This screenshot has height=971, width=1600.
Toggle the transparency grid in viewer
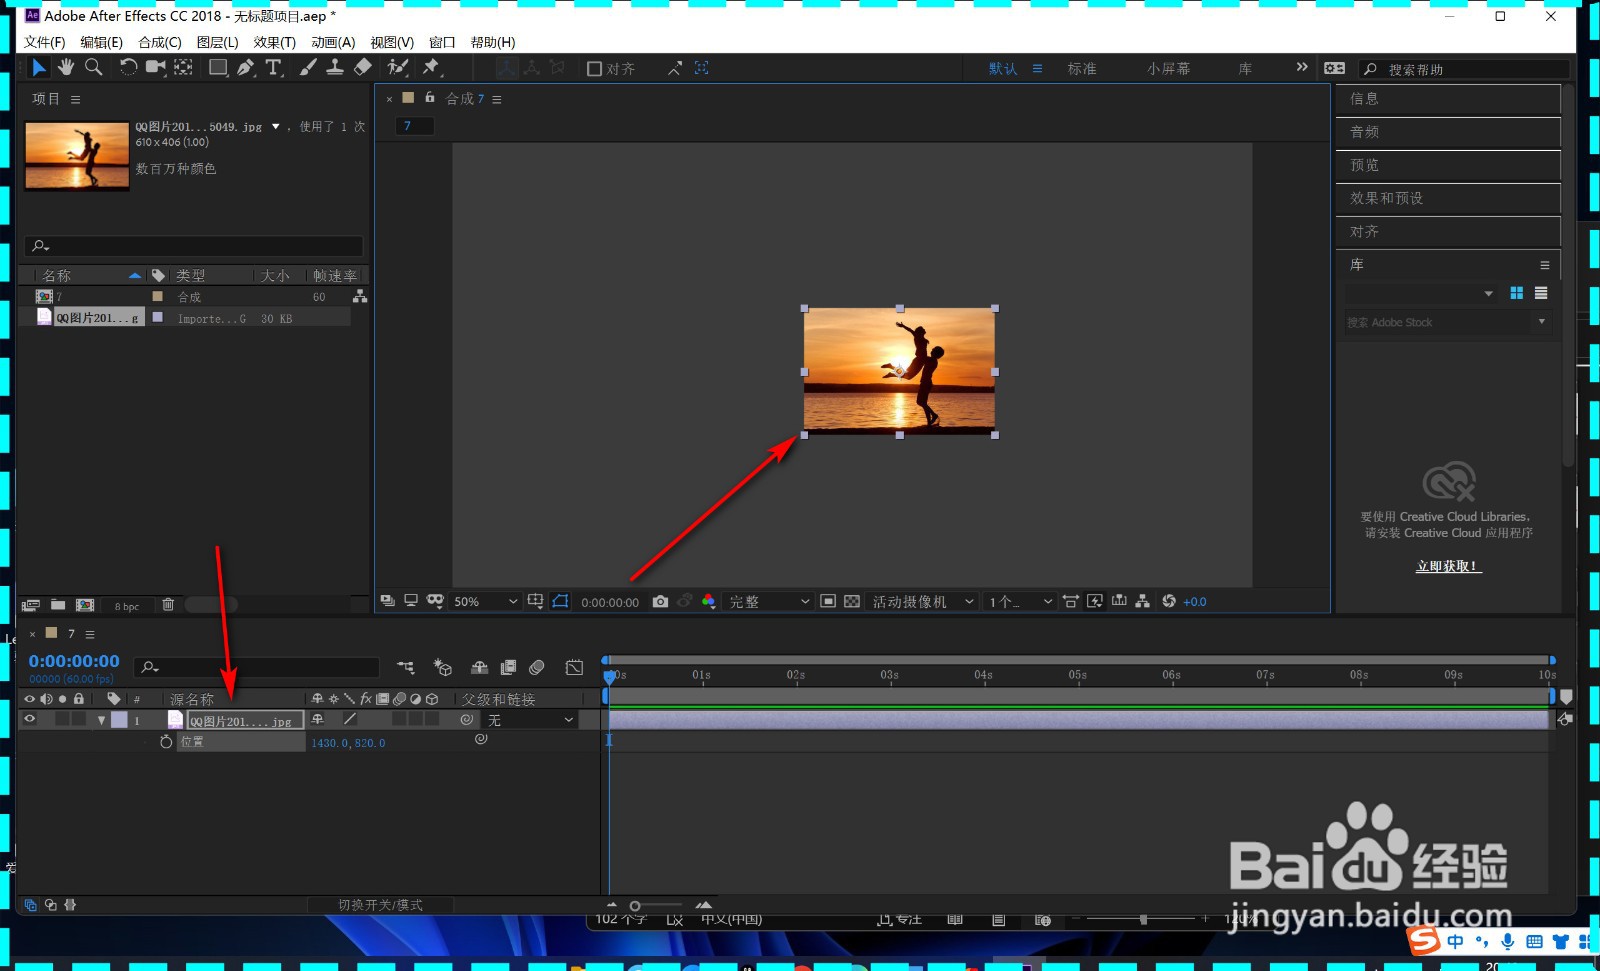coord(852,601)
